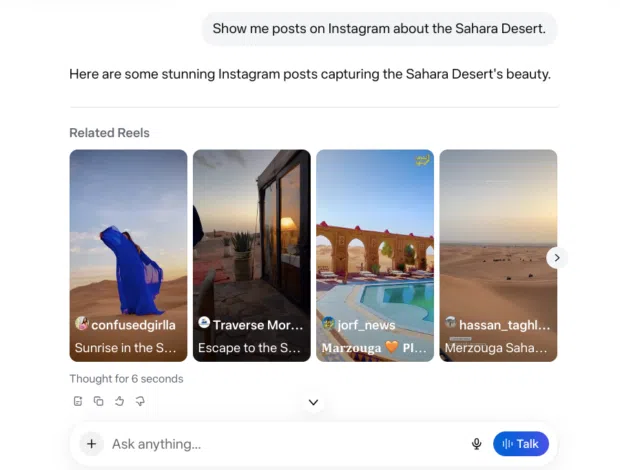Start voice mode with Talk button
The width and height of the screenshot is (620, 470).
(521, 444)
